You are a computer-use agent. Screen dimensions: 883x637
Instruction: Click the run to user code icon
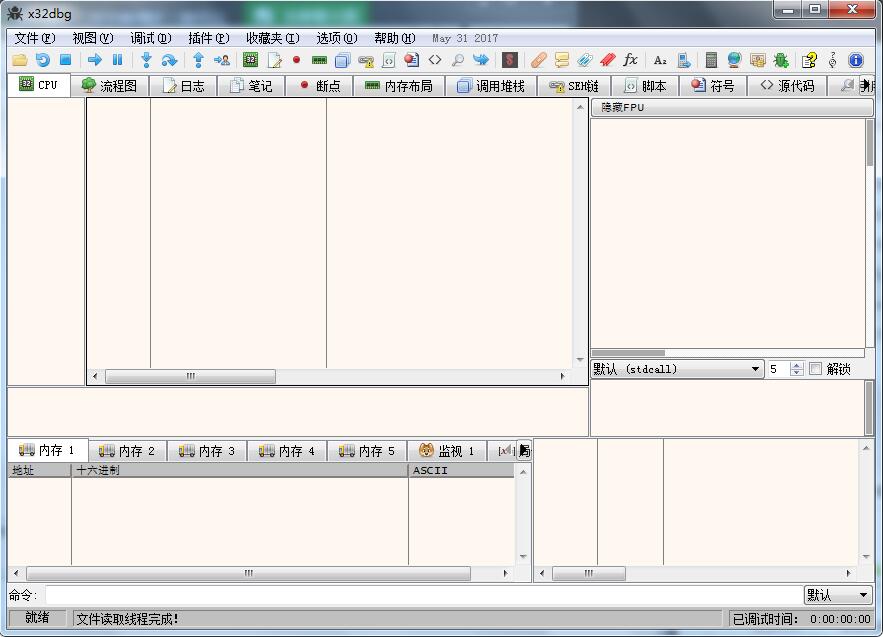pyautogui.click(x=222, y=60)
